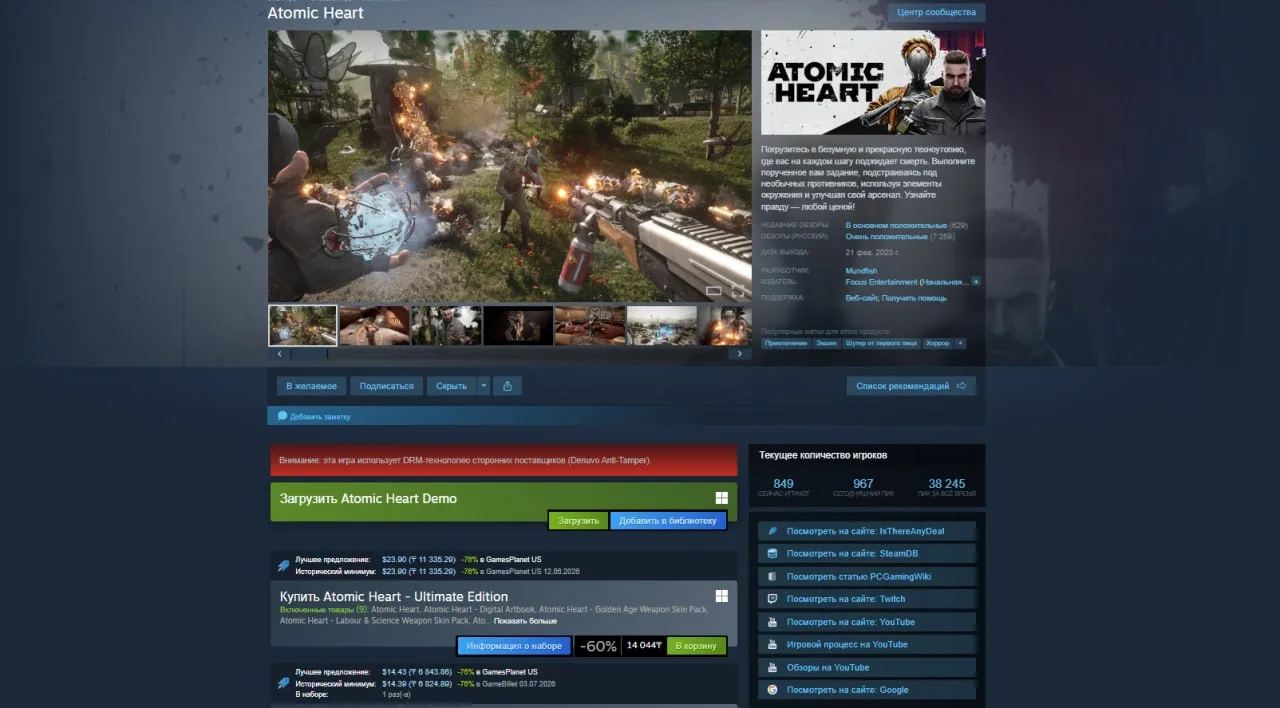Open 'Центр сообщества' community hub
The width and height of the screenshot is (1280, 708).
coord(936,12)
